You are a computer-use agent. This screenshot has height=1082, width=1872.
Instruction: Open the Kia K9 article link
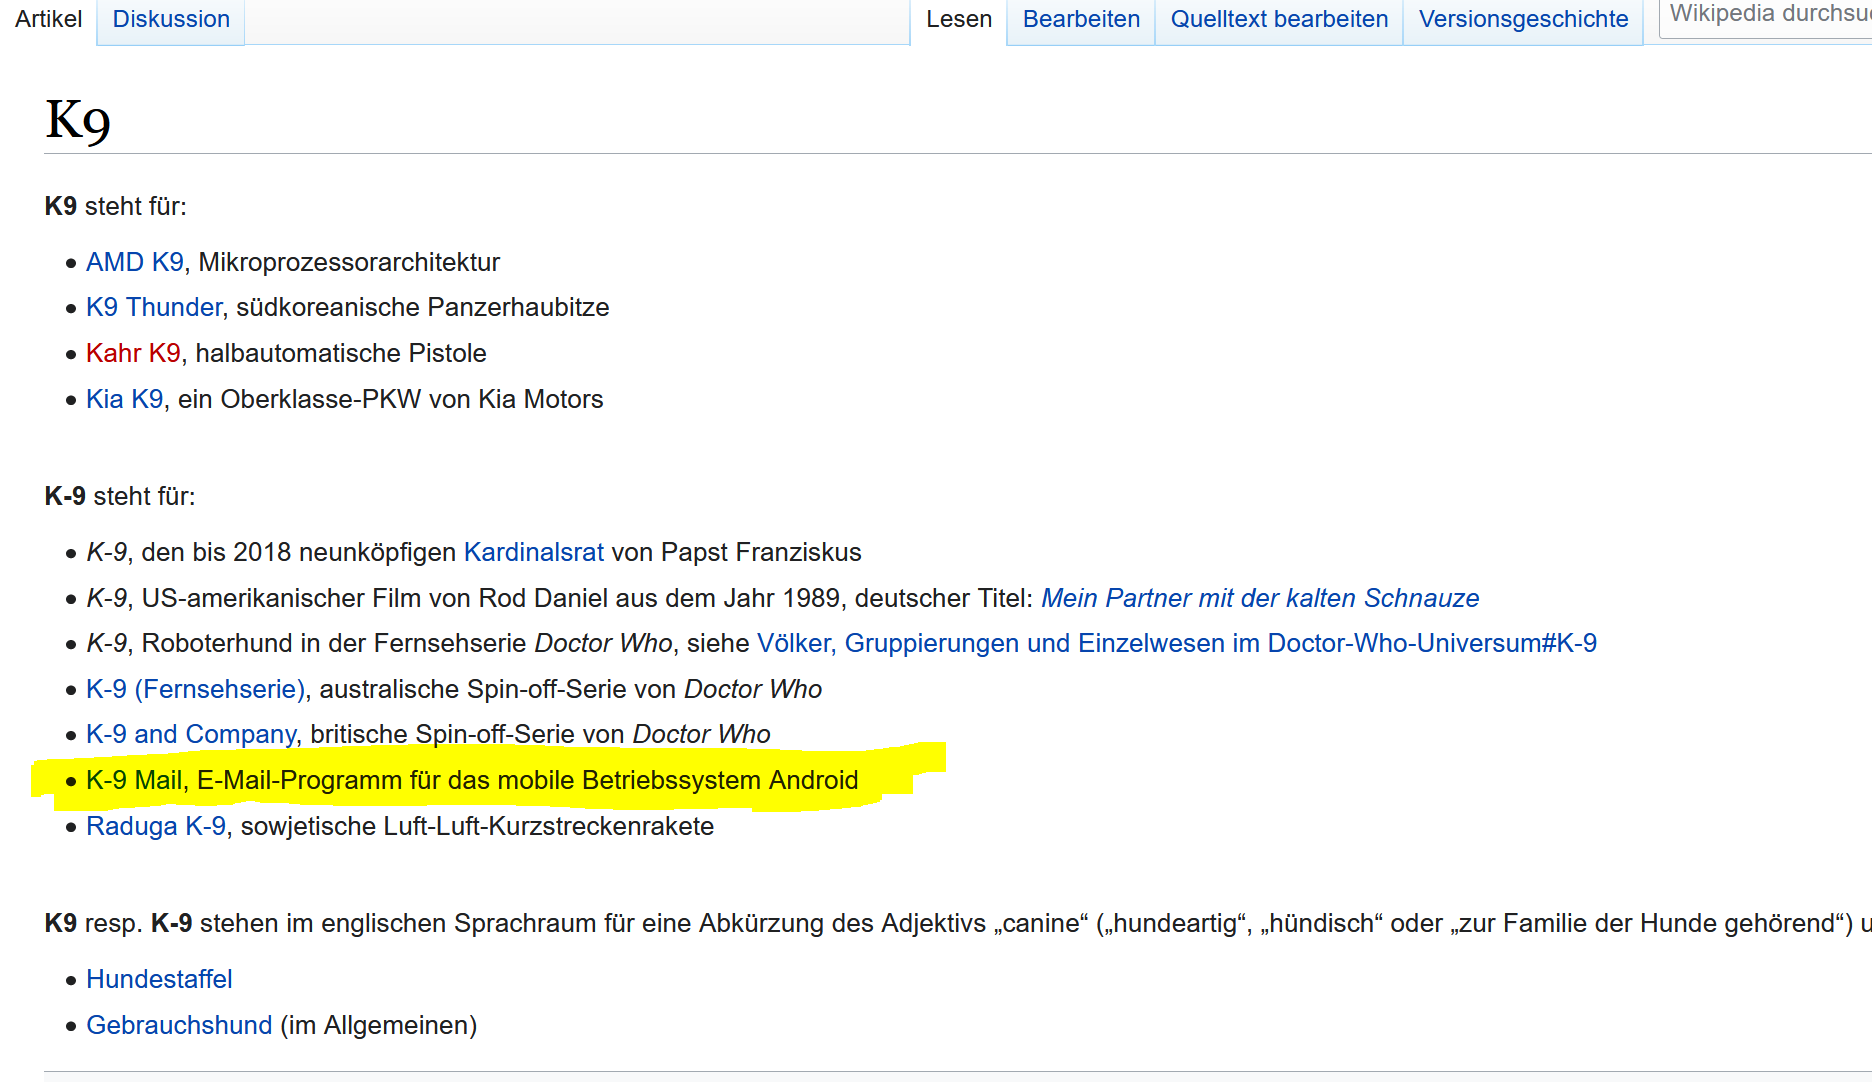(124, 399)
